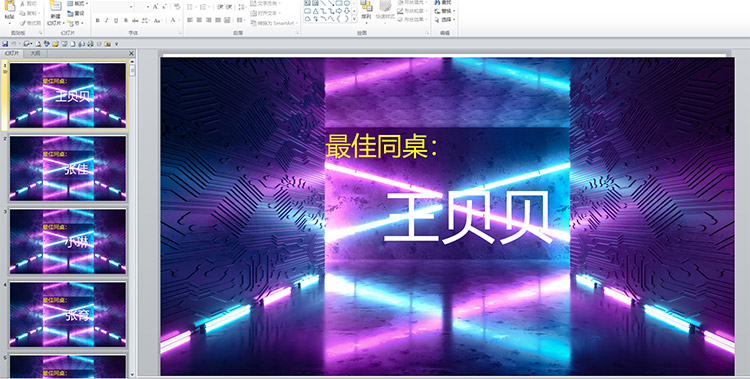Click the Save icon in quick access toolbar
This screenshot has width=750, height=379.
point(5,44)
